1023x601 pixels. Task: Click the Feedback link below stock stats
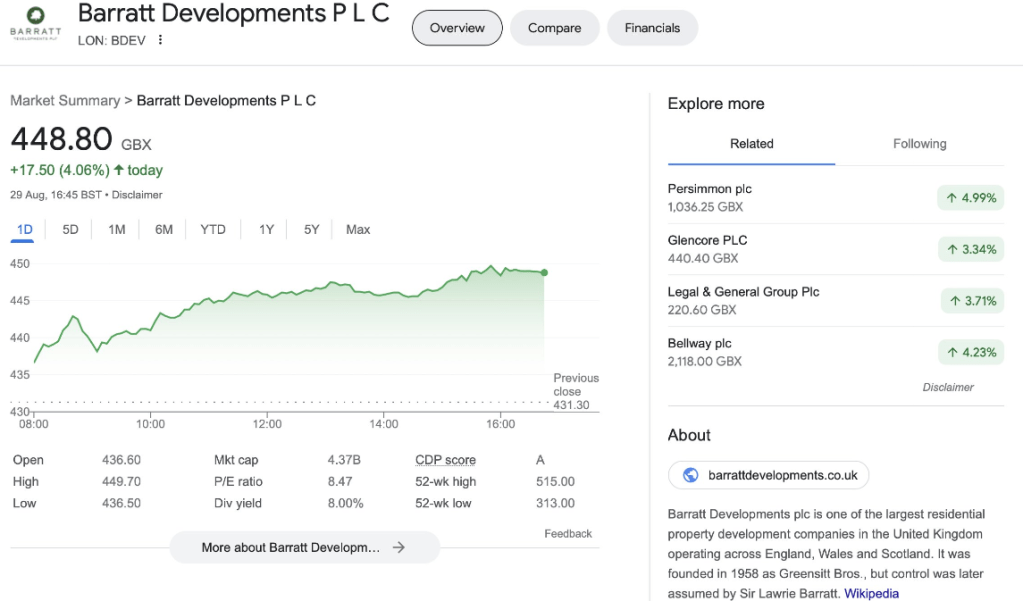568,533
